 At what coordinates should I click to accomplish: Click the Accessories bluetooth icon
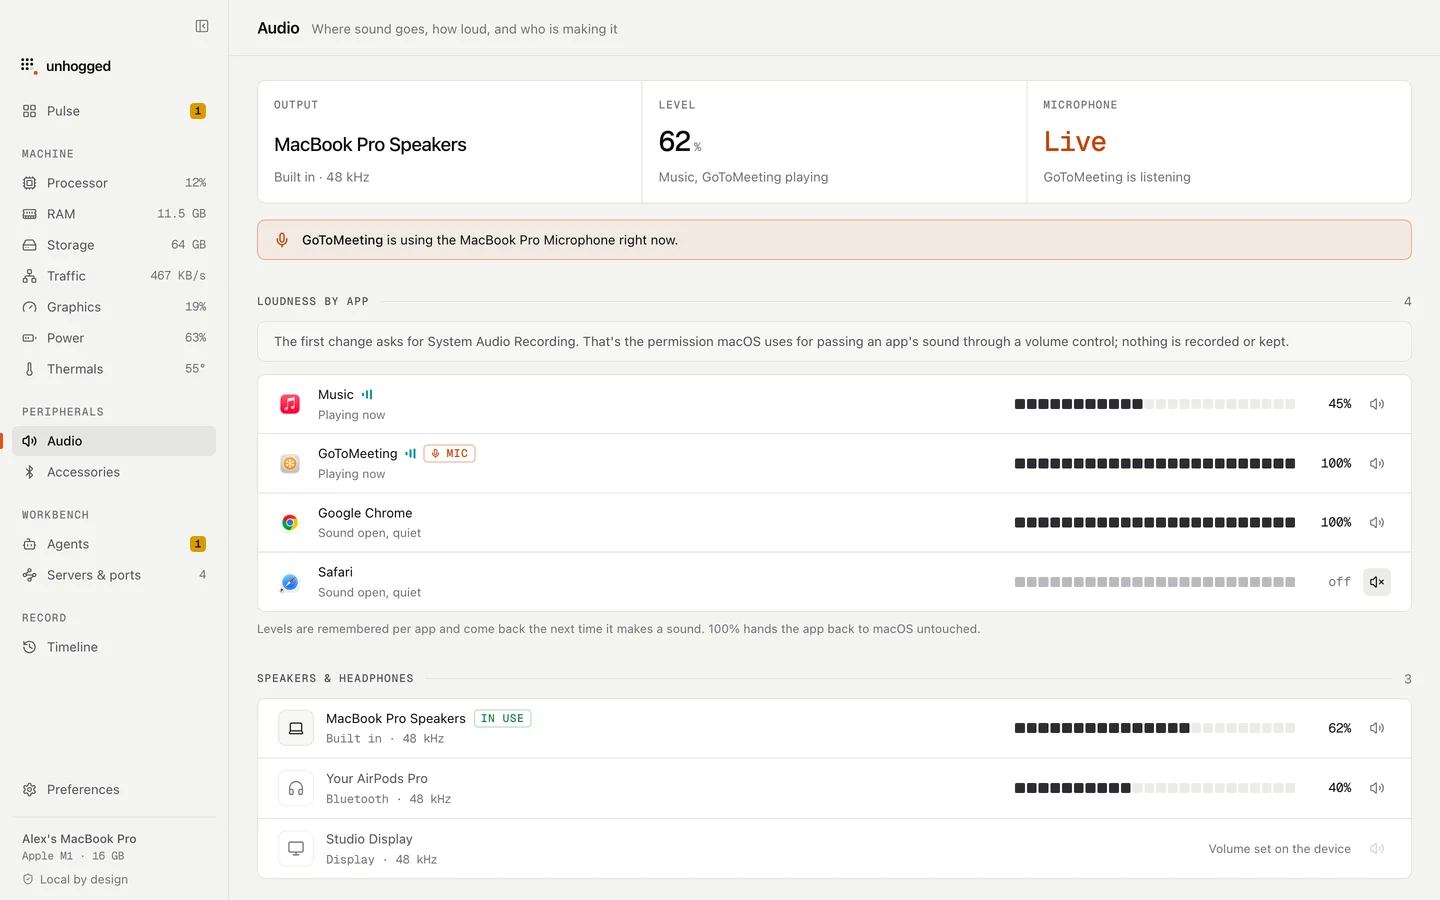pos(30,472)
